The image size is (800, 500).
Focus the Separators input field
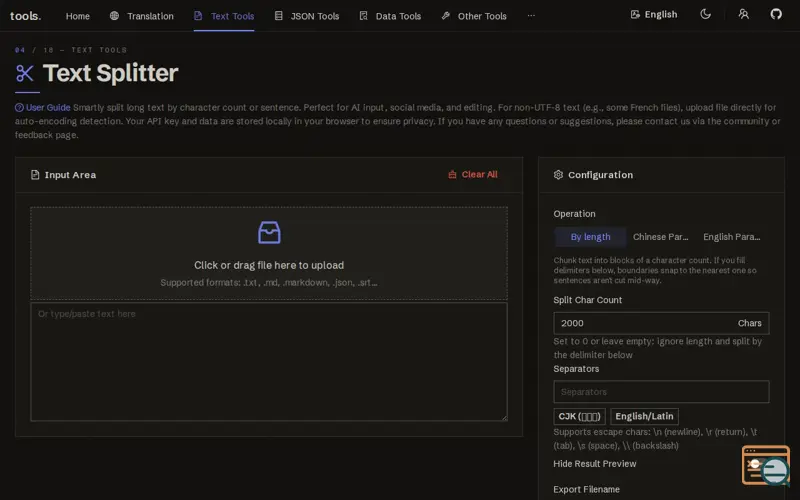[661, 392]
